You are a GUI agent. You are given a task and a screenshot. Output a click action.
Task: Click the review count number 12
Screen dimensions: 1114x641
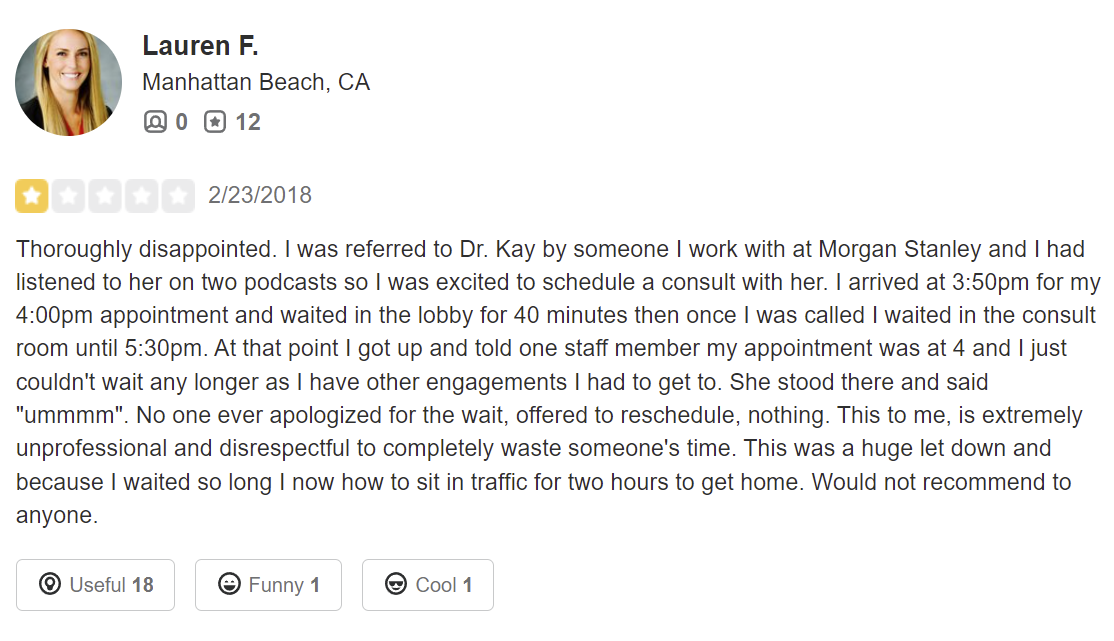coord(248,122)
